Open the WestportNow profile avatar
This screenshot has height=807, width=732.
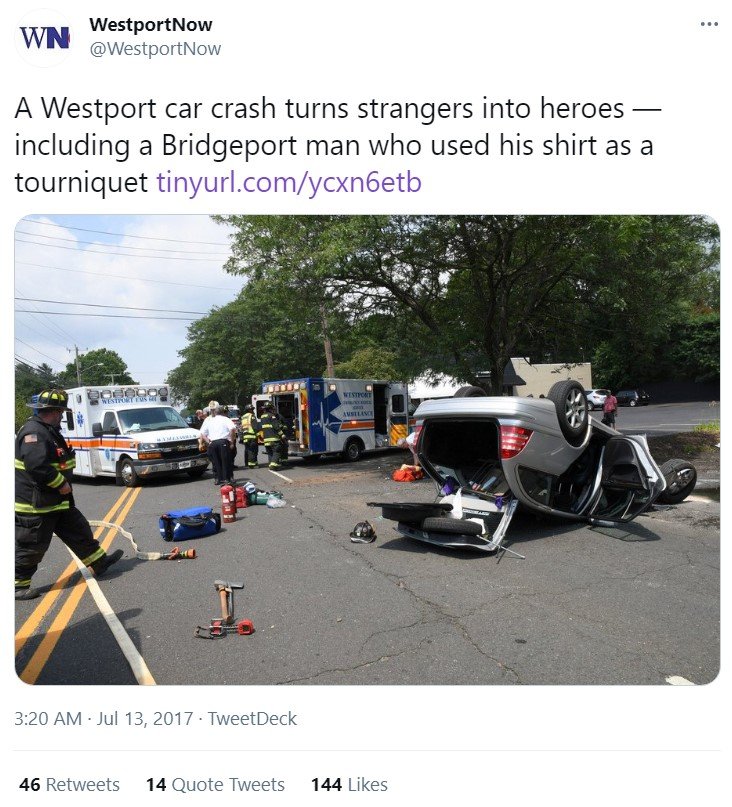[x=44, y=38]
